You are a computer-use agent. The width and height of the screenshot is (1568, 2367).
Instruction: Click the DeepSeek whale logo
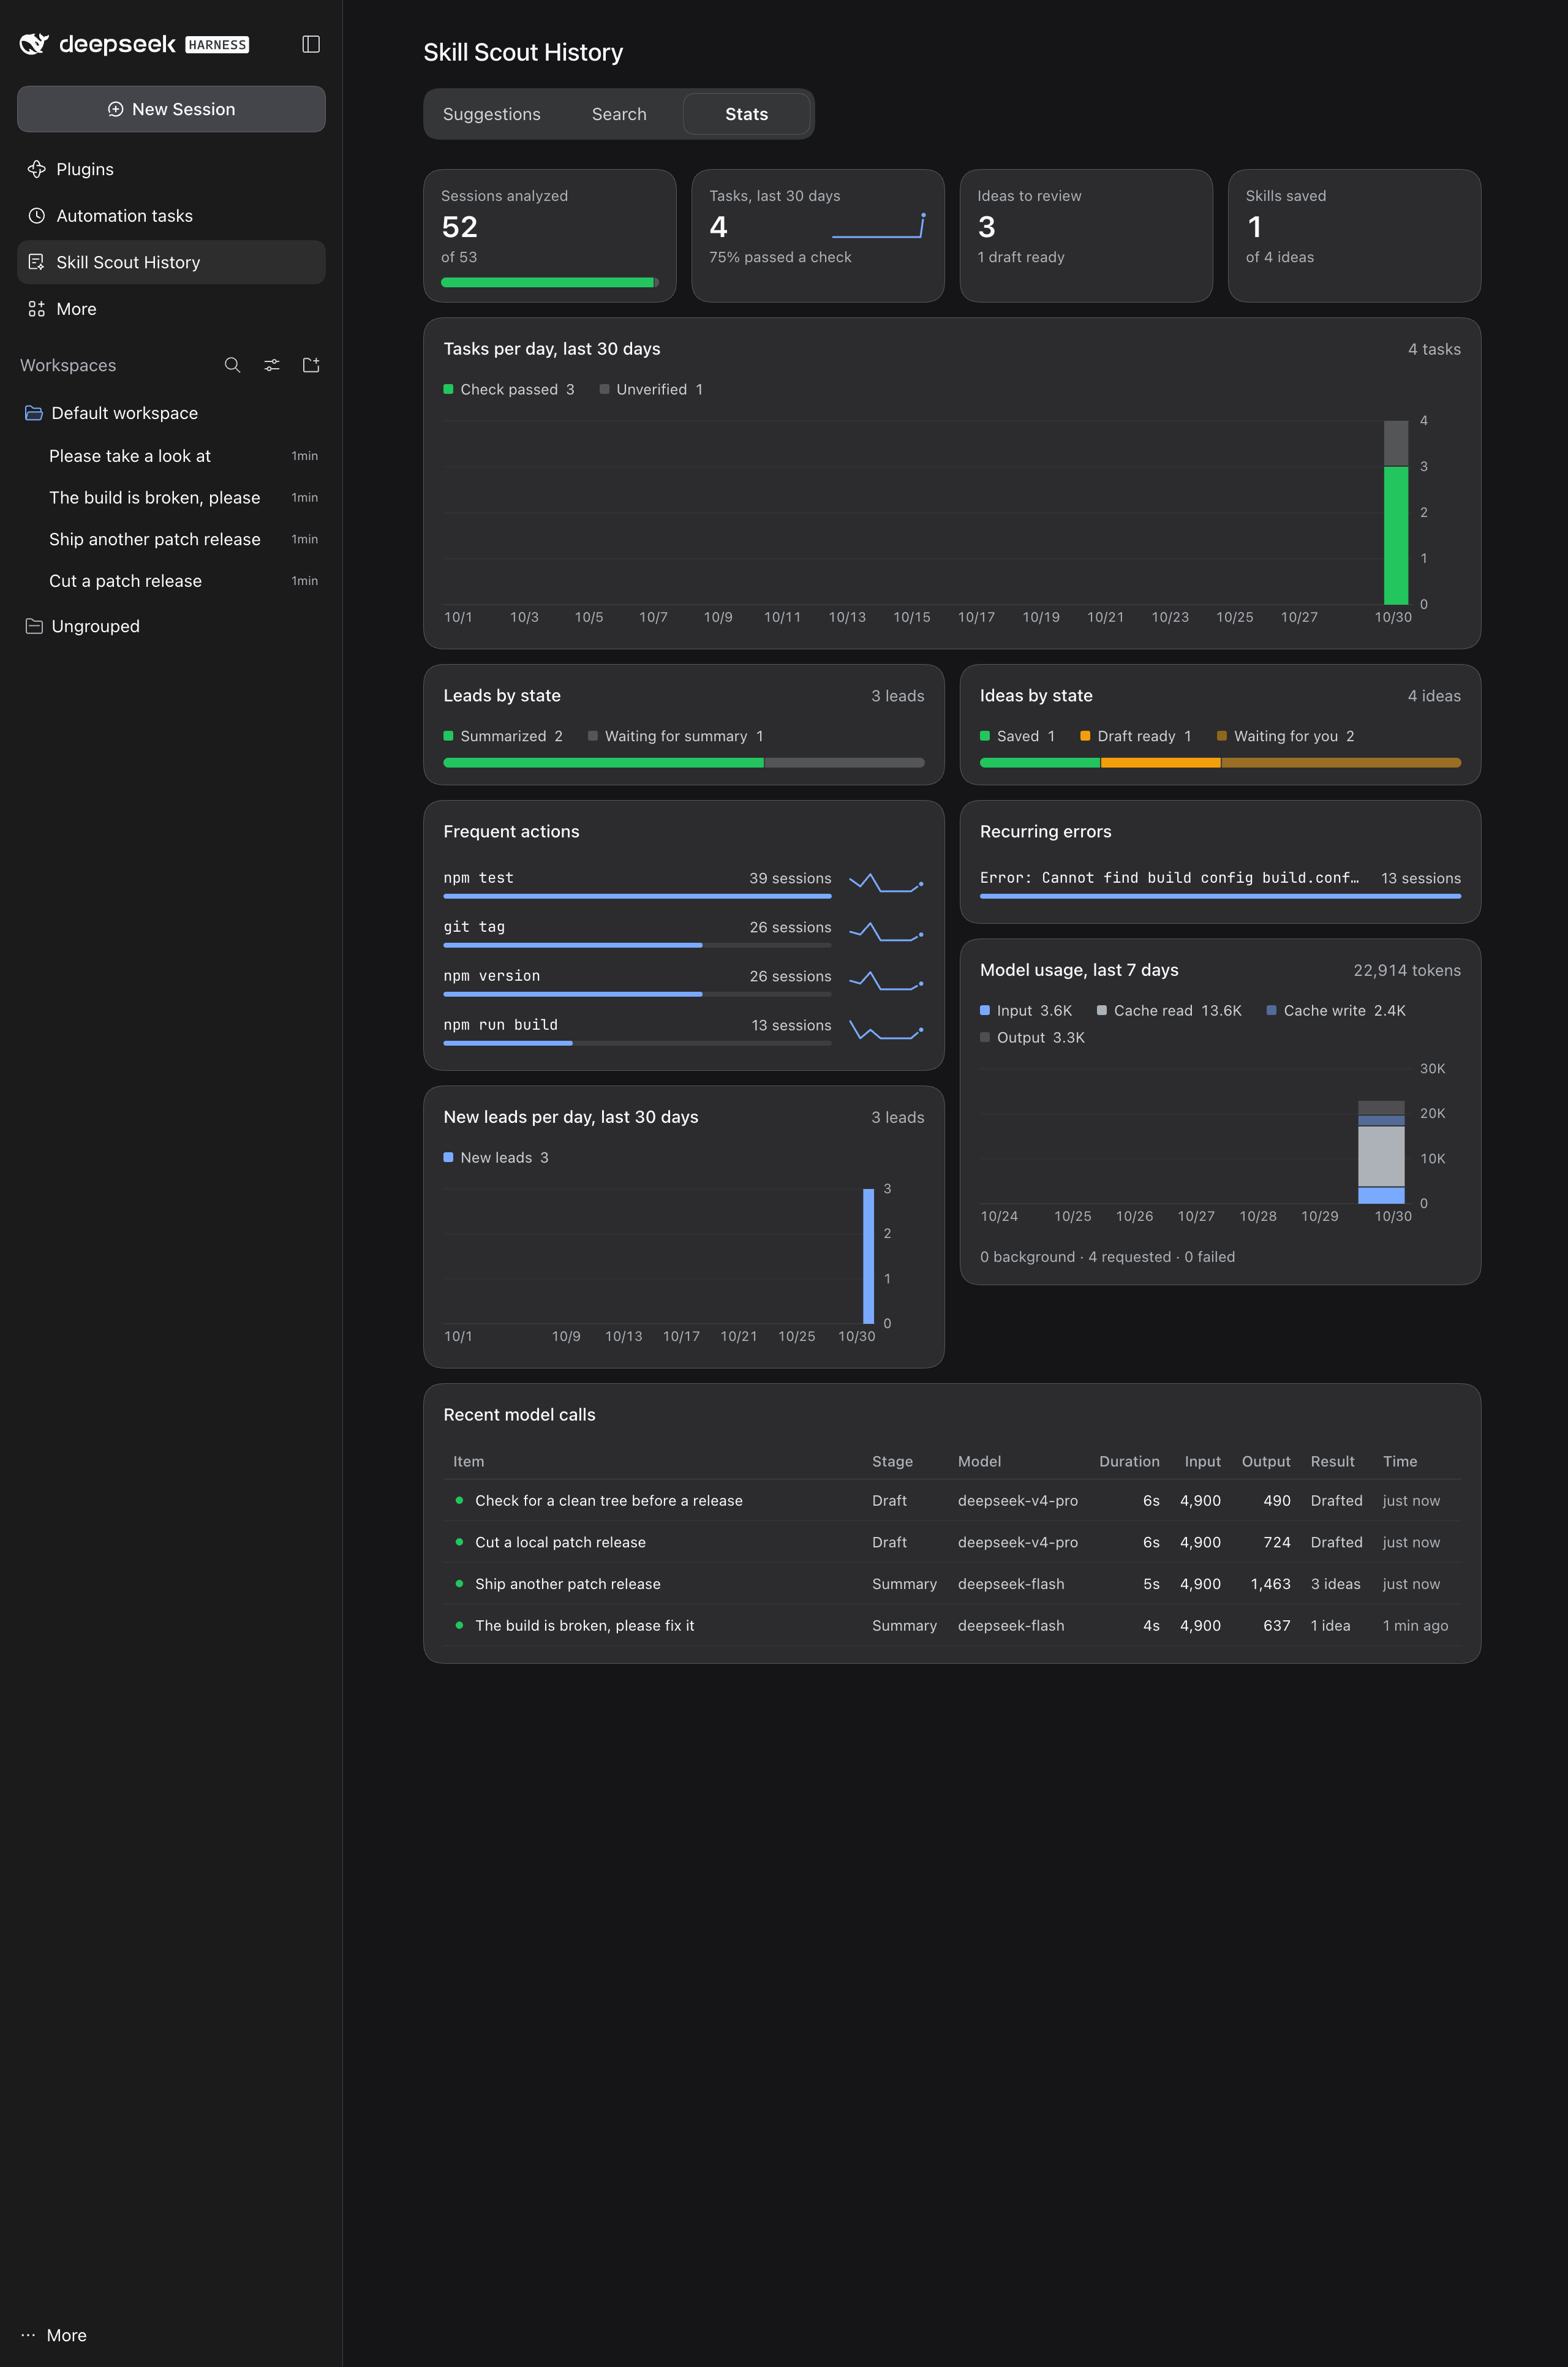(34, 44)
